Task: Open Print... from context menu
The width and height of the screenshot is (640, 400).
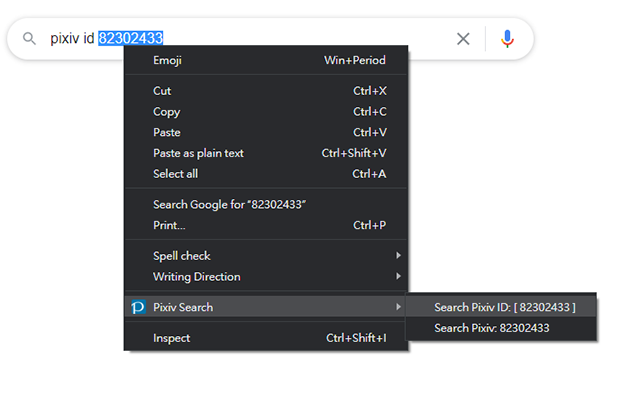Action: point(169,225)
